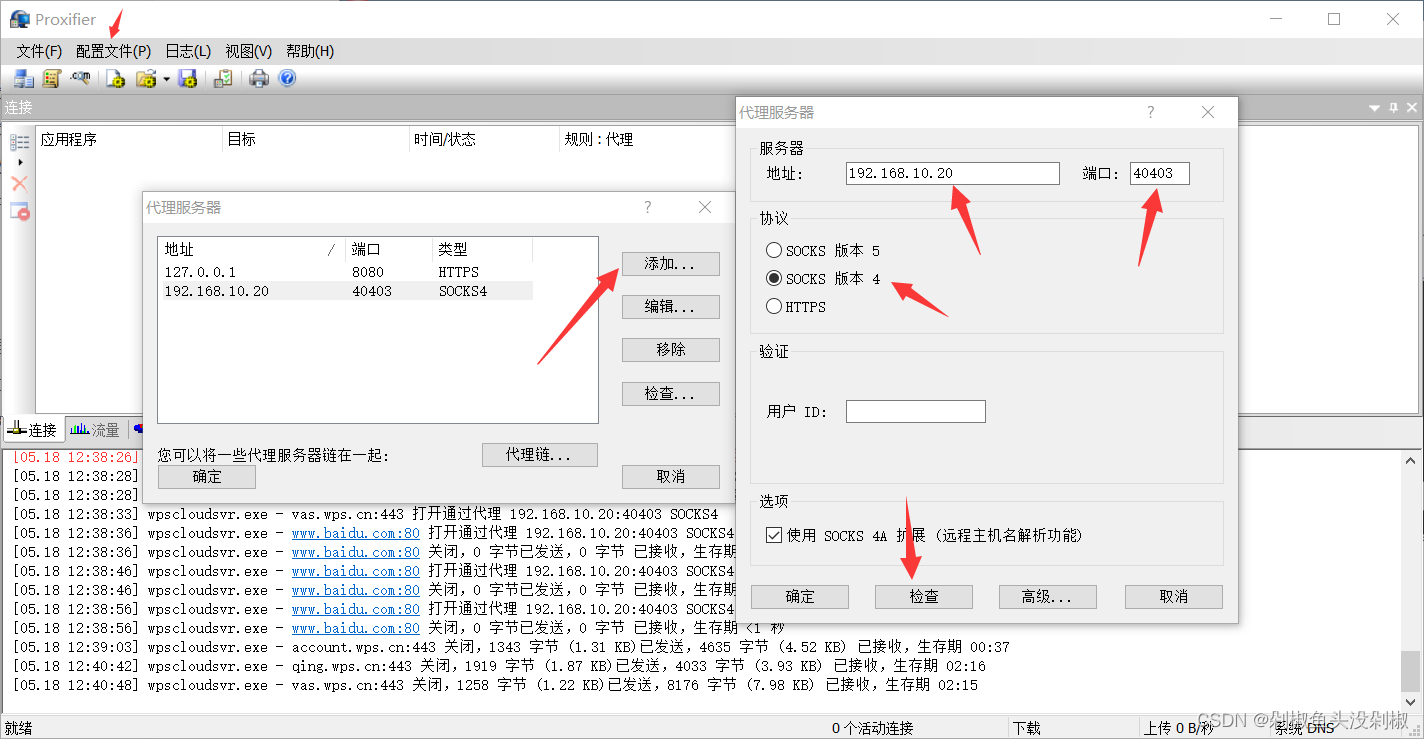Click red X close-connection icon
The width and height of the screenshot is (1424, 739).
tap(19, 184)
